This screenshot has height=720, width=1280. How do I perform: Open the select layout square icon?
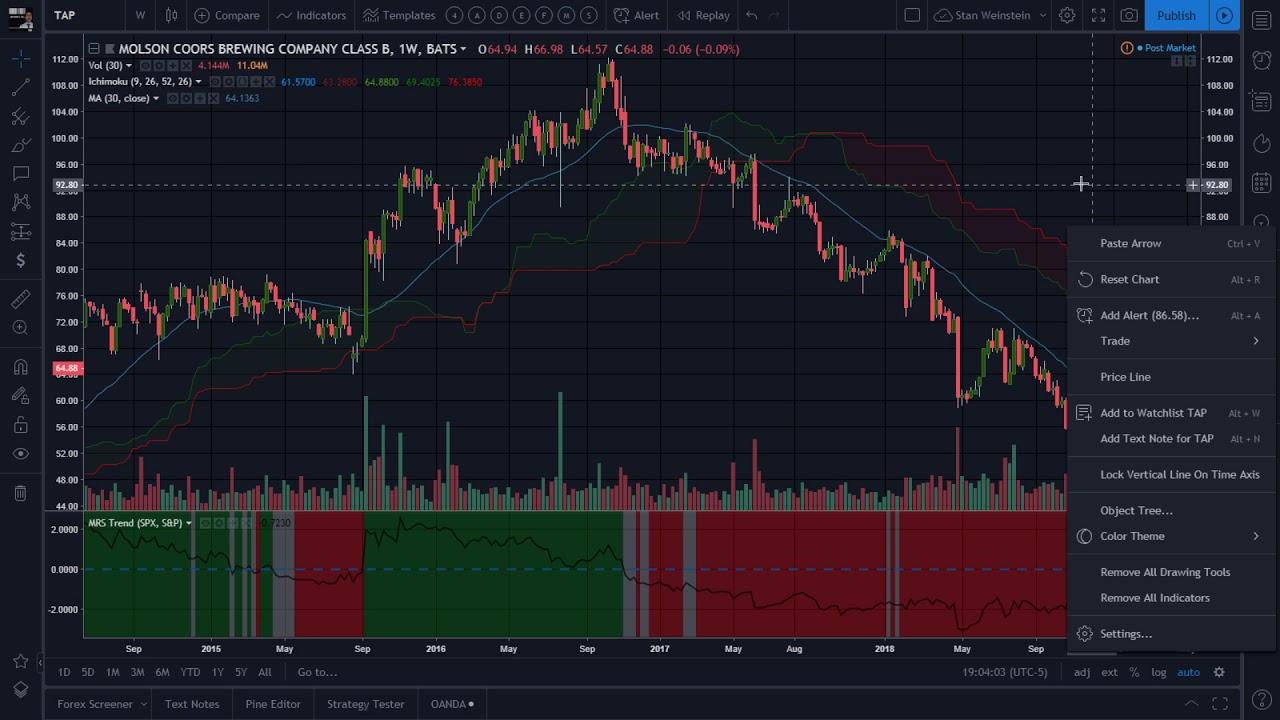coord(912,15)
